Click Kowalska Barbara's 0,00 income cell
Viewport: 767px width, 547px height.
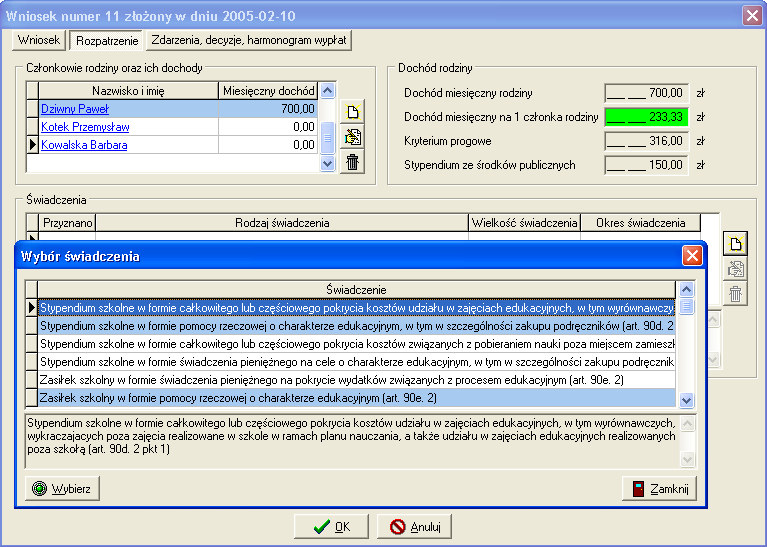coord(268,145)
